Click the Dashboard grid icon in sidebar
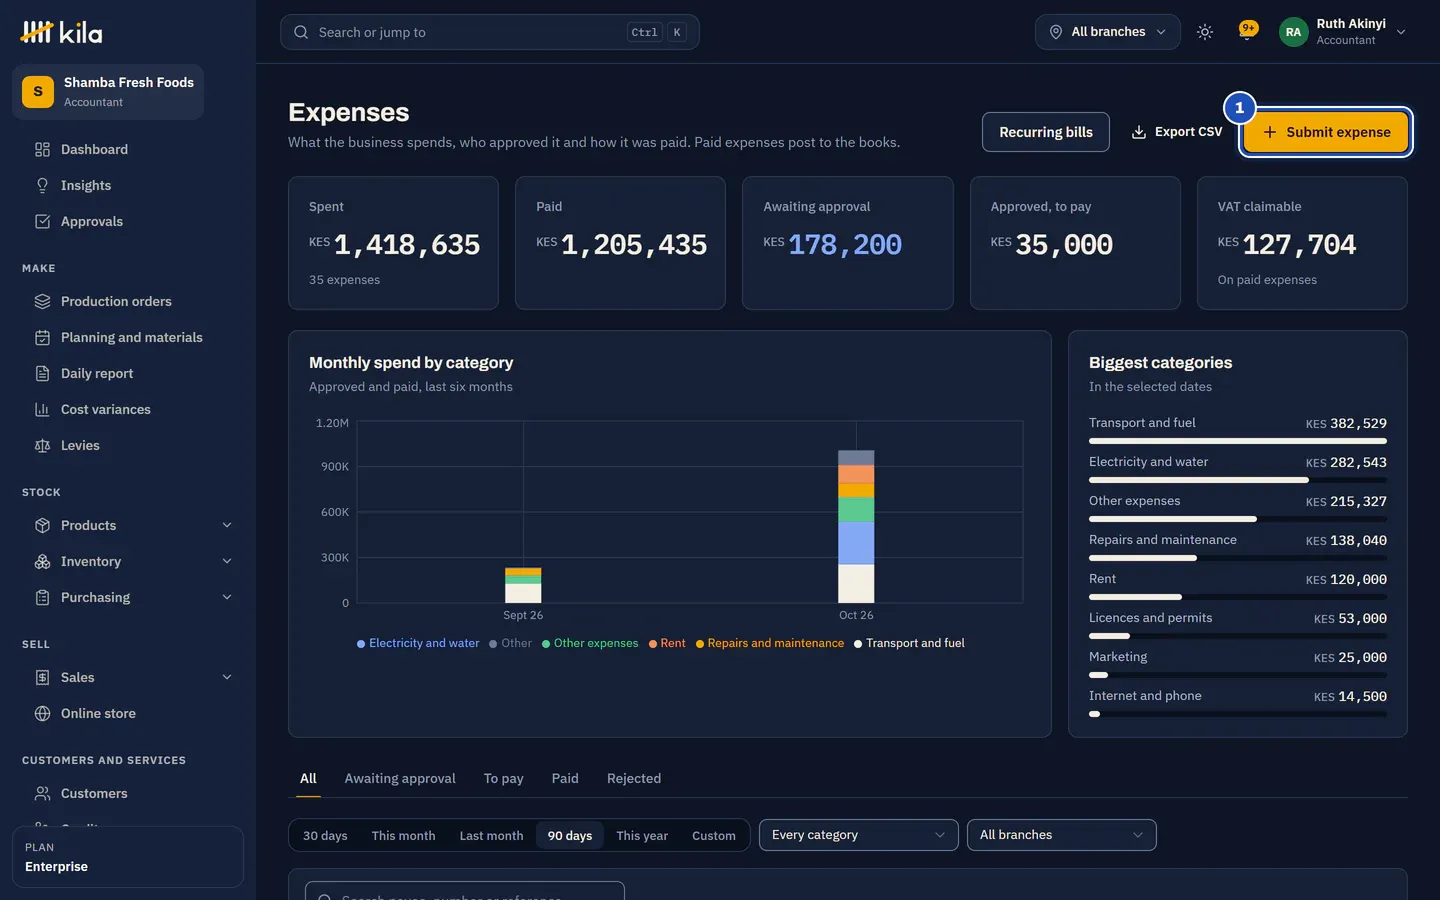 (42, 149)
